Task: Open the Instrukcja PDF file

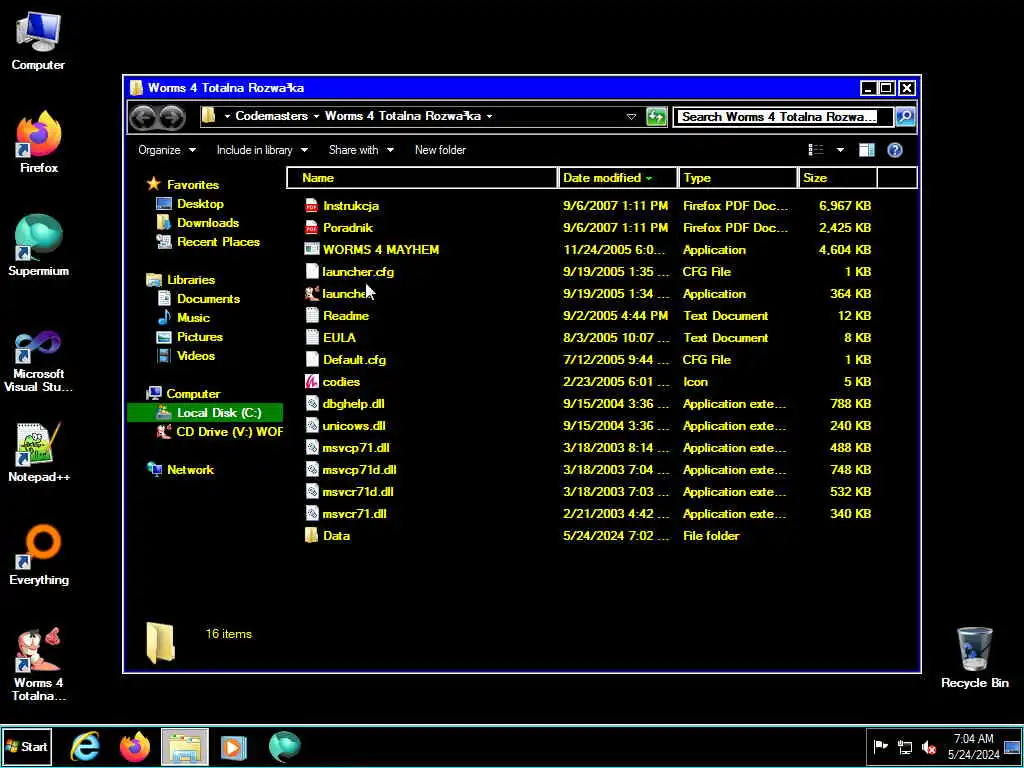Action: (351, 206)
